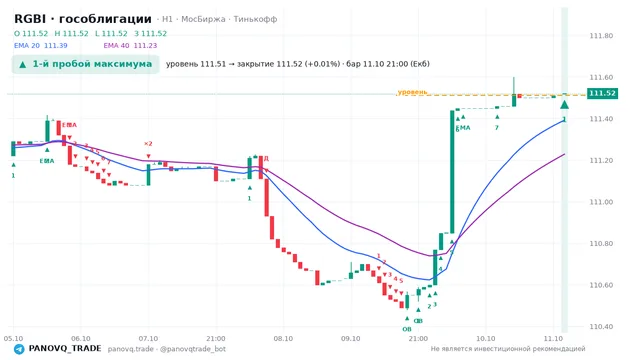This screenshot has height=360, width=640.
Task: Click the 110.80 price axis label
Action: (x=601, y=244)
